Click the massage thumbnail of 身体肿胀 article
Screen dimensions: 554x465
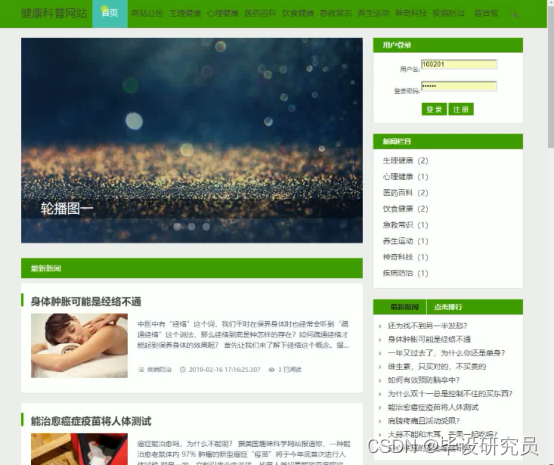(79, 346)
